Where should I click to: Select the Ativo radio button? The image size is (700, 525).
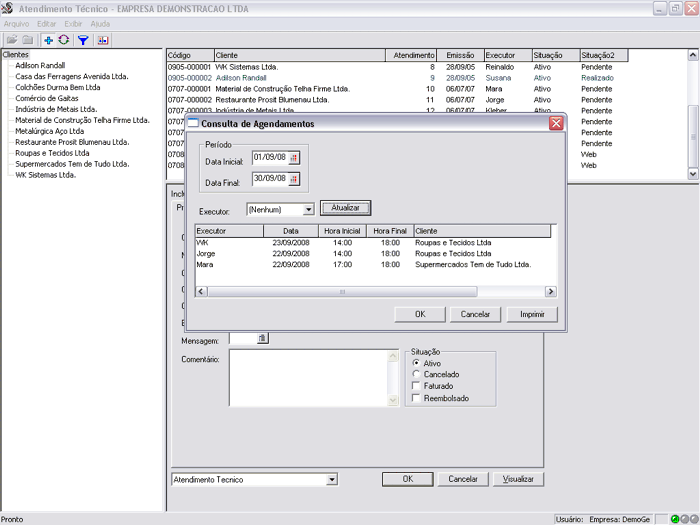[416, 363]
